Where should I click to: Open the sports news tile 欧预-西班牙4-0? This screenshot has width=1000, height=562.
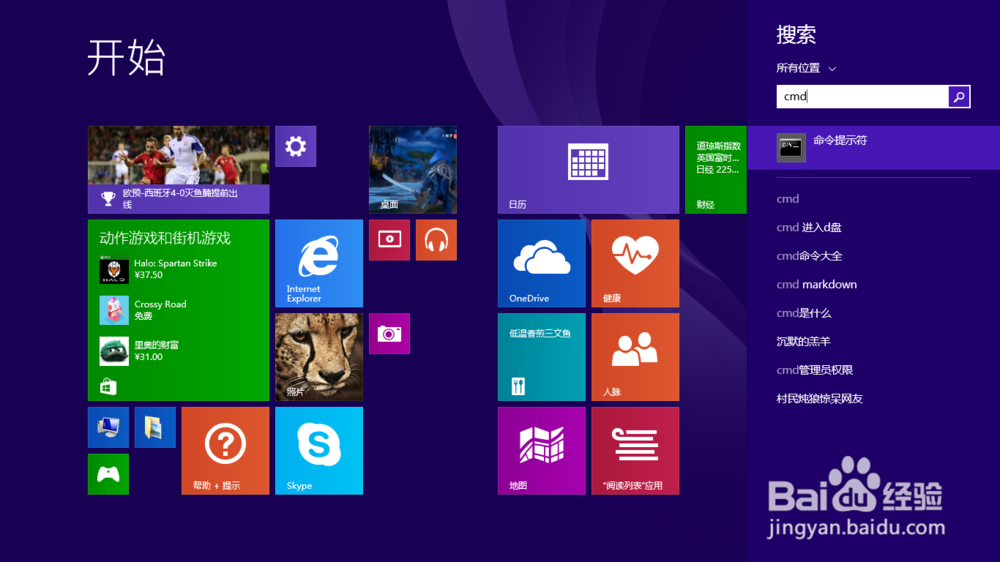click(x=179, y=170)
